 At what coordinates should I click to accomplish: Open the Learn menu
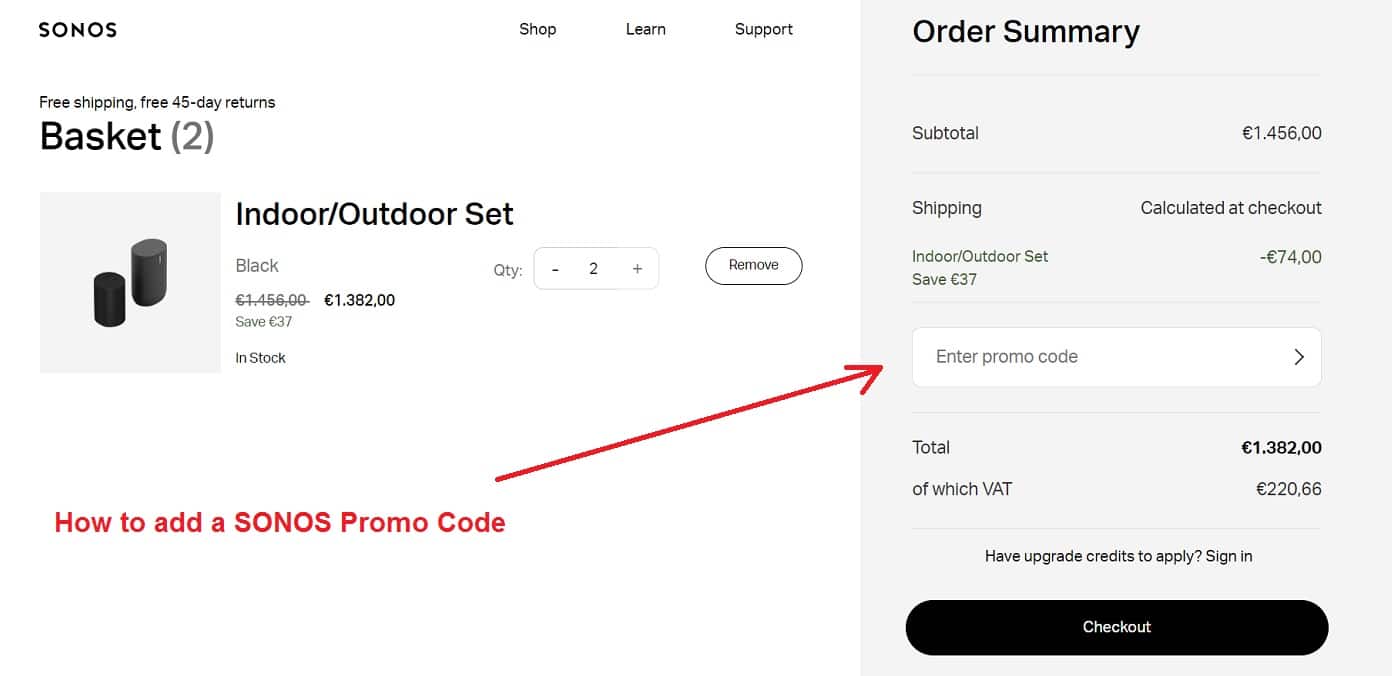click(645, 29)
